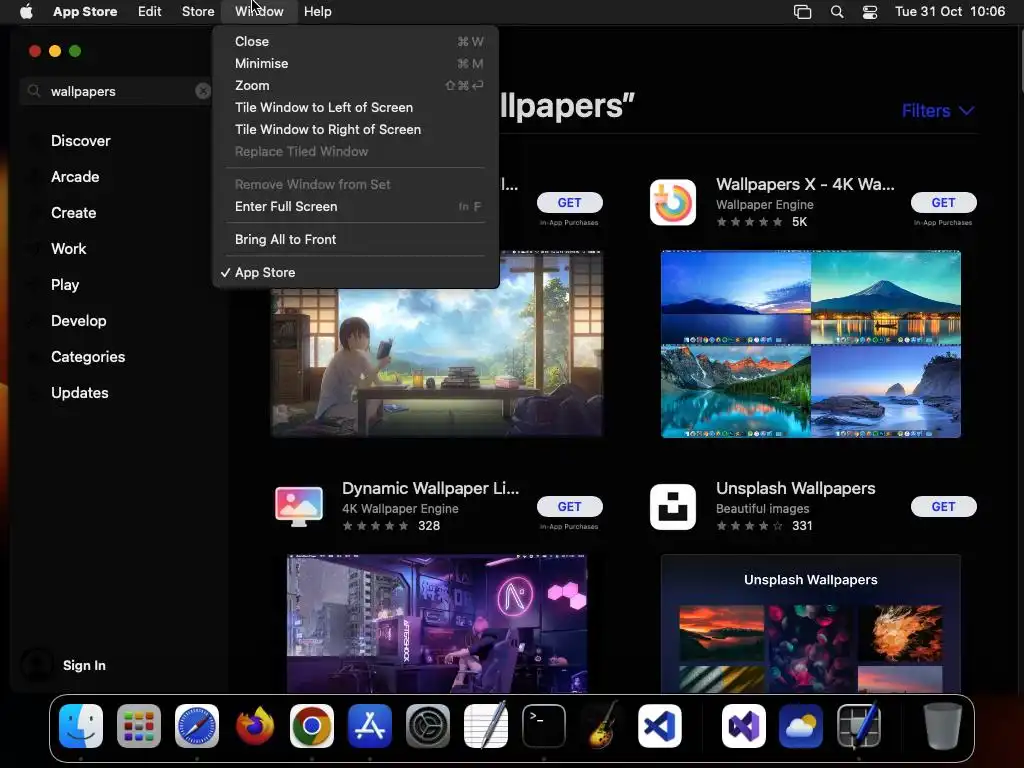Viewport: 1024px width, 768px height.
Task: Open the Arcade section
Action: click(x=75, y=176)
